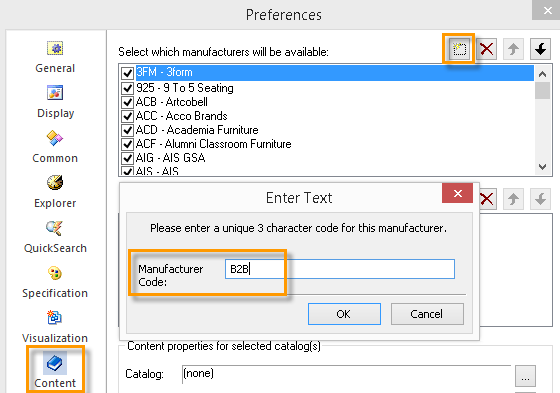Image resolution: width=560 pixels, height=393 pixels.
Task: Click the up arrow in the lower catalog toolbar
Action: (x=513, y=199)
